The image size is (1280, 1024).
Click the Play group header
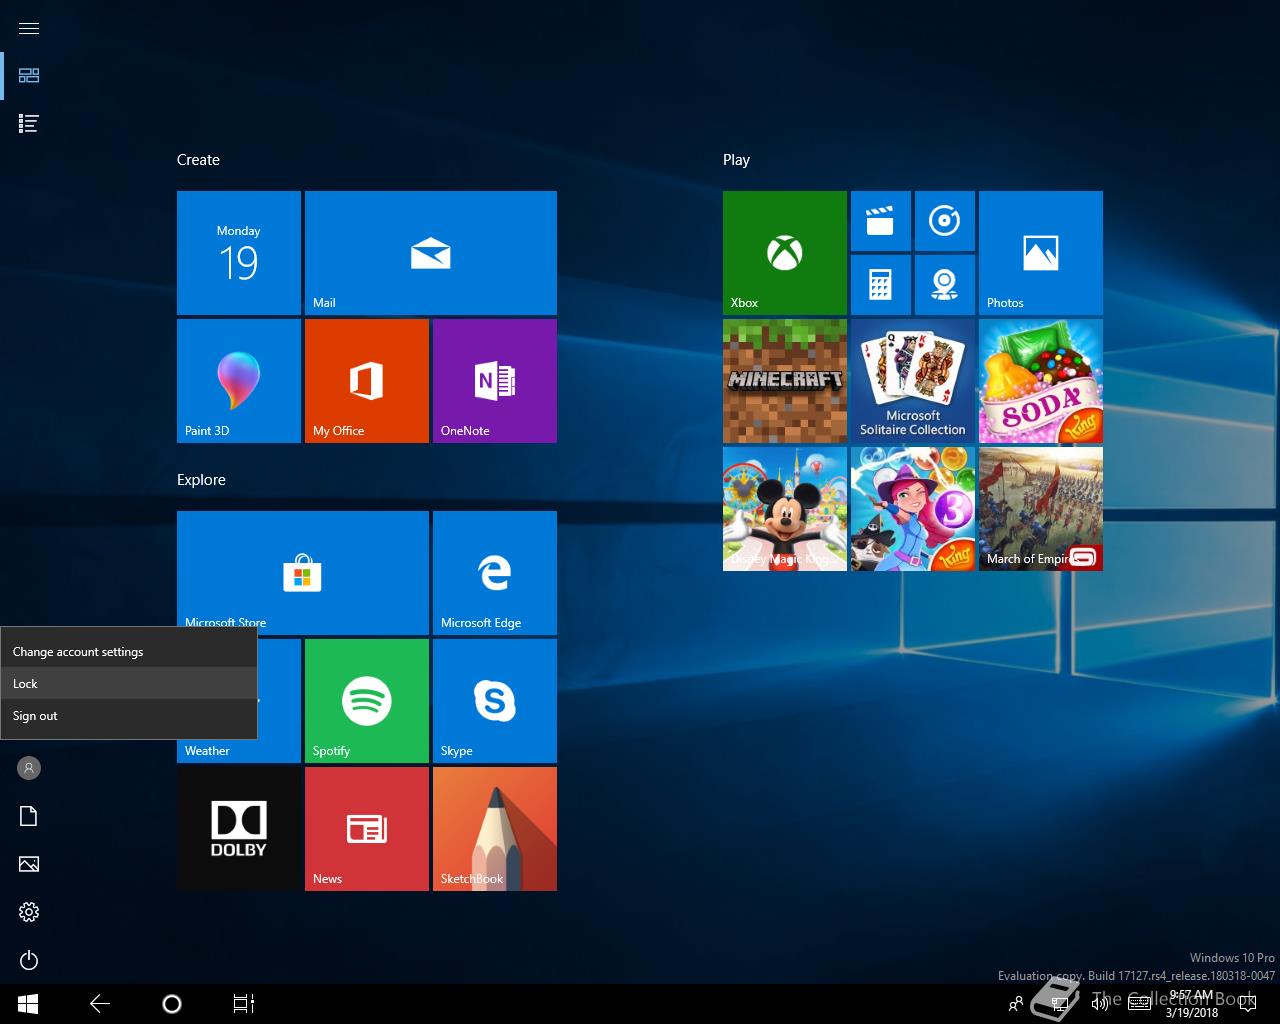point(736,160)
